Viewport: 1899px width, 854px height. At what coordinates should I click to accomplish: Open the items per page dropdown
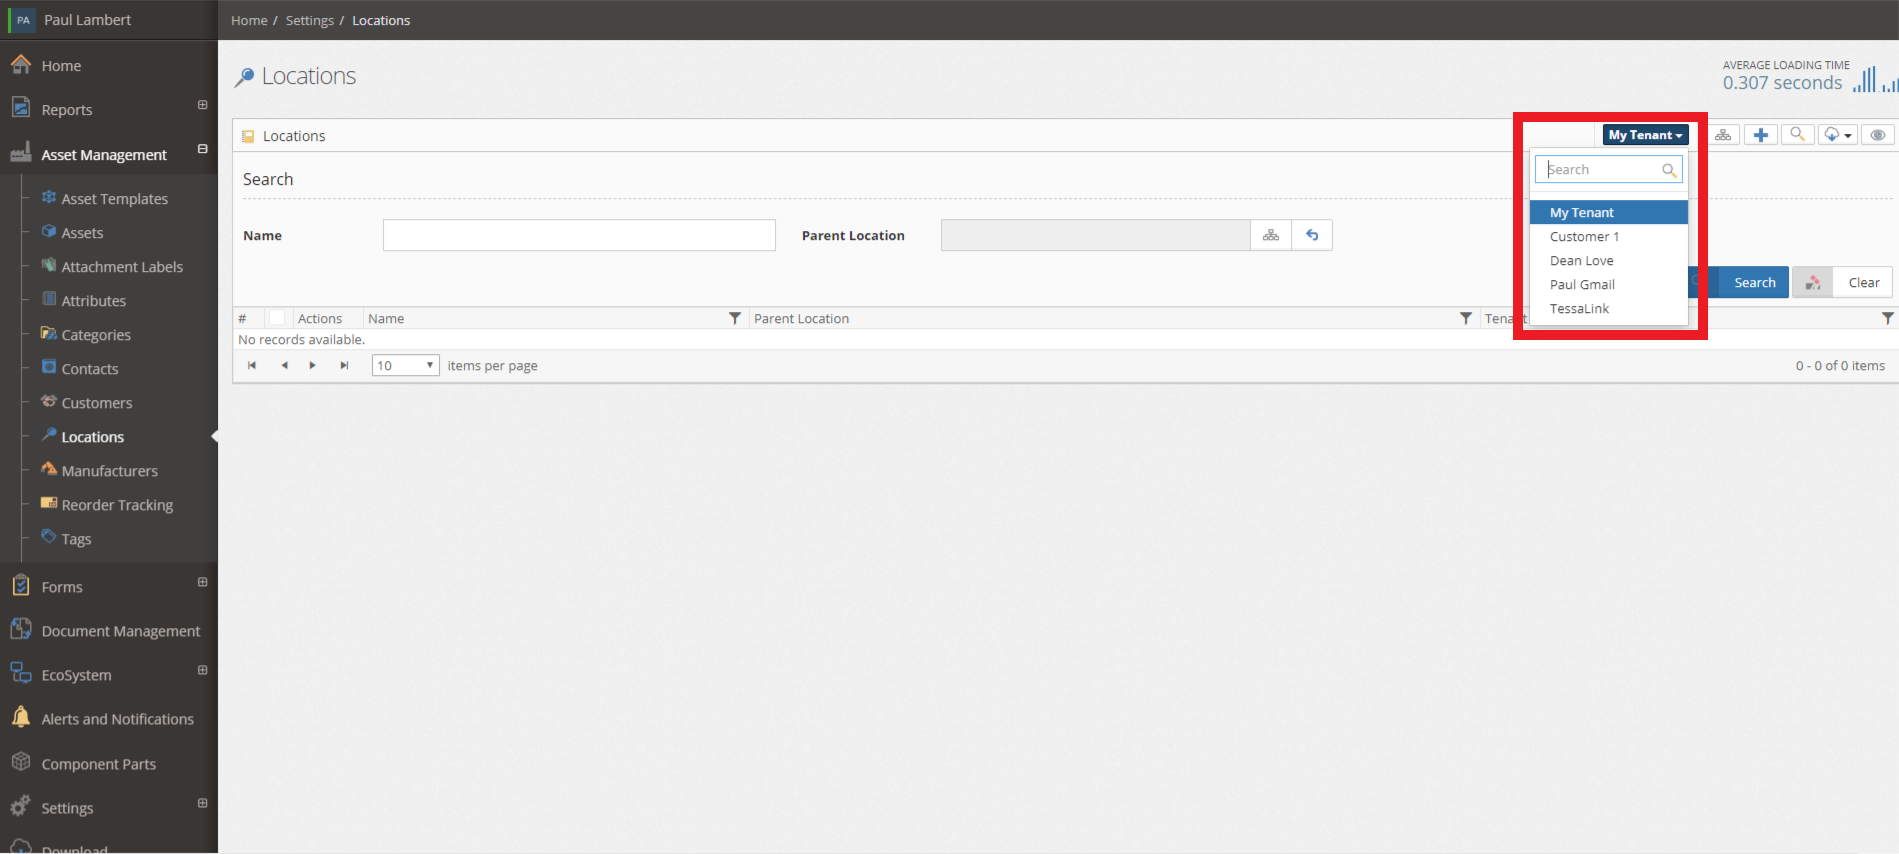click(405, 365)
